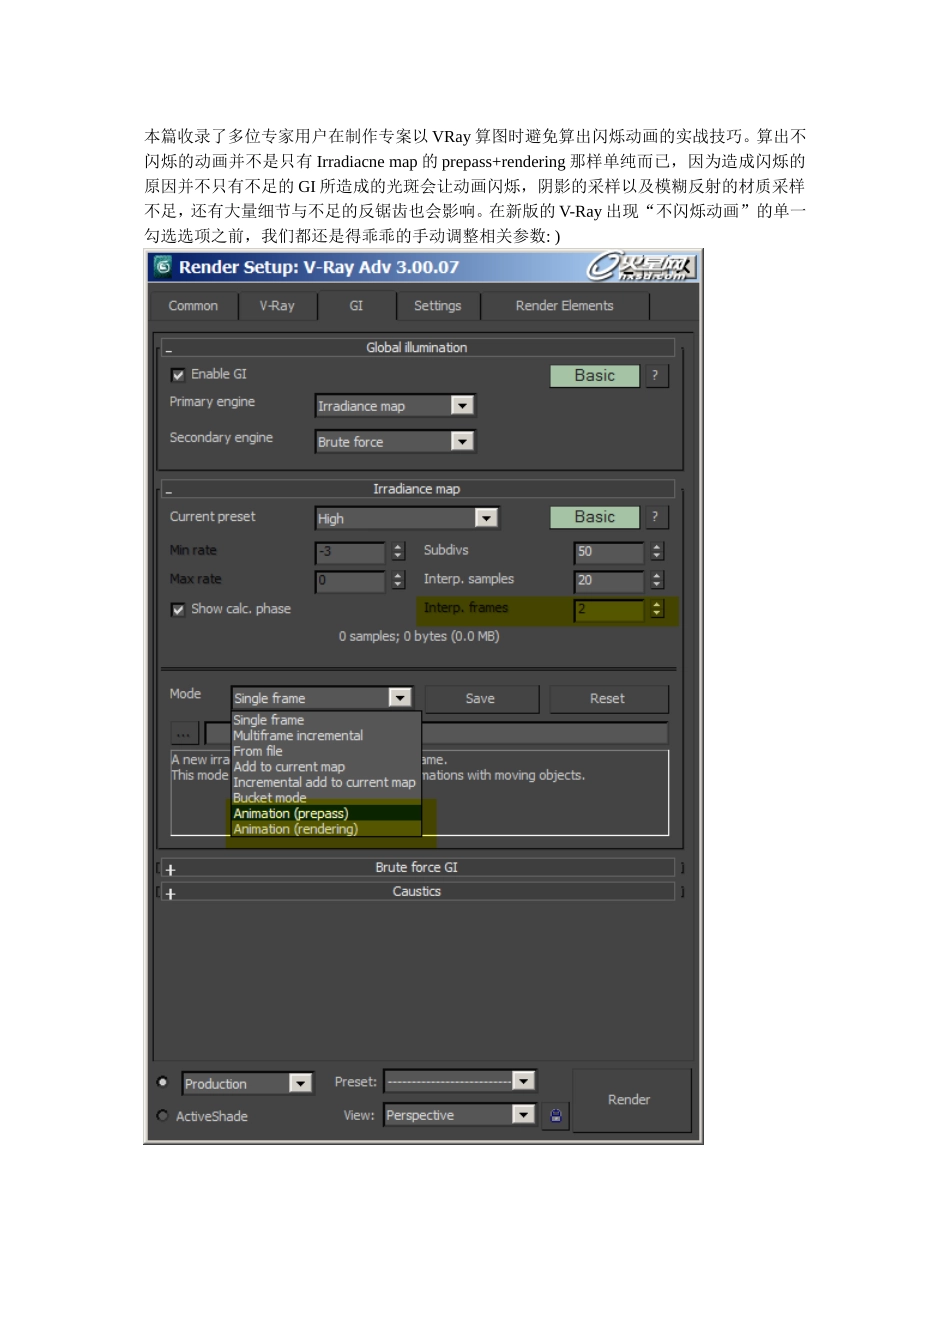Choose Single frame in mode list
The height and width of the screenshot is (1344, 950).
(326, 720)
